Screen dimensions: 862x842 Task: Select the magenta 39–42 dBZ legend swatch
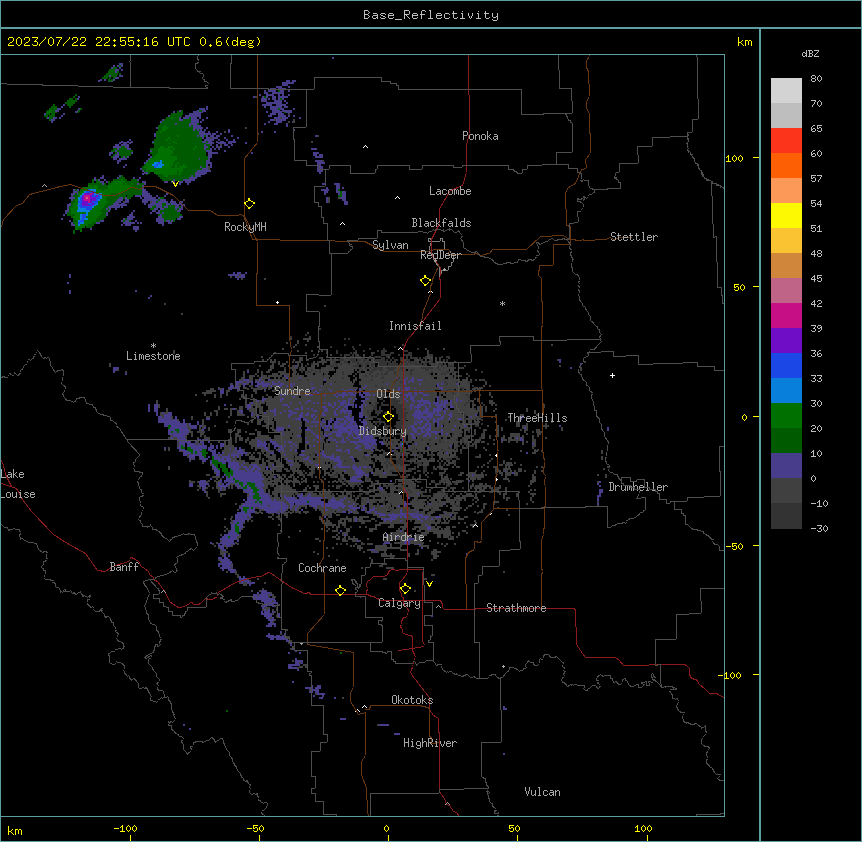(x=786, y=315)
